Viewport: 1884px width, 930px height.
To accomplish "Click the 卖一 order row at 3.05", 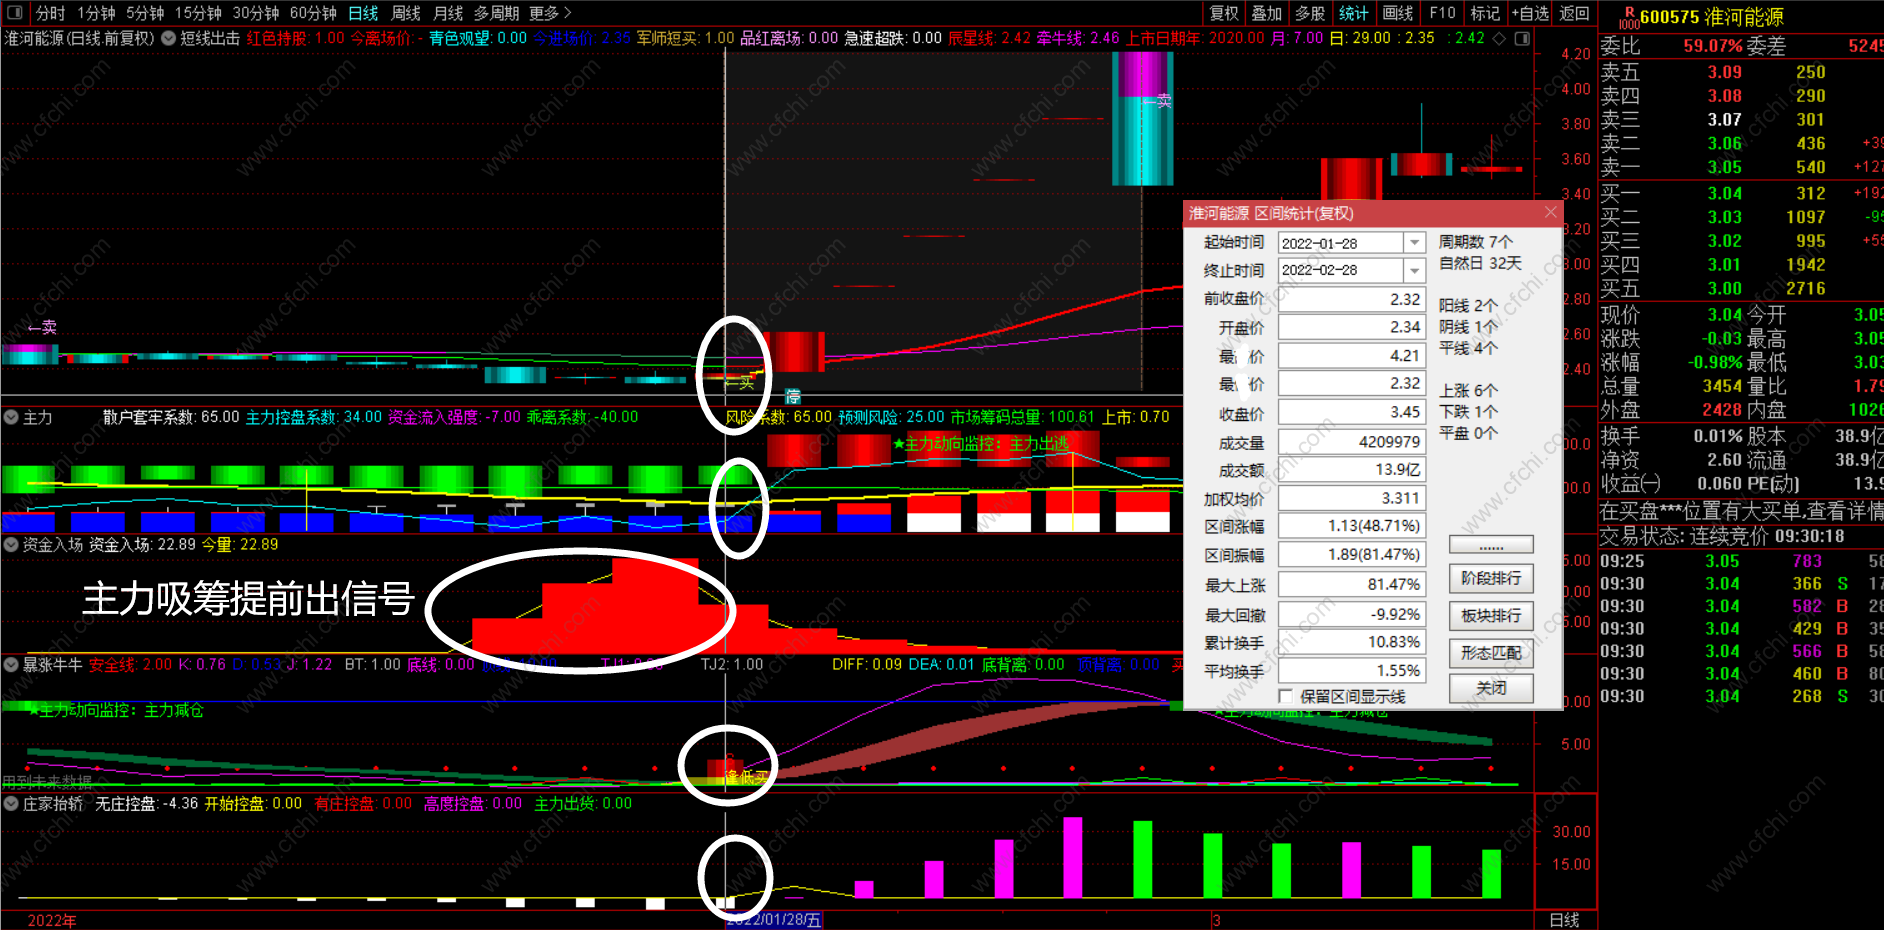I will tap(1741, 167).
